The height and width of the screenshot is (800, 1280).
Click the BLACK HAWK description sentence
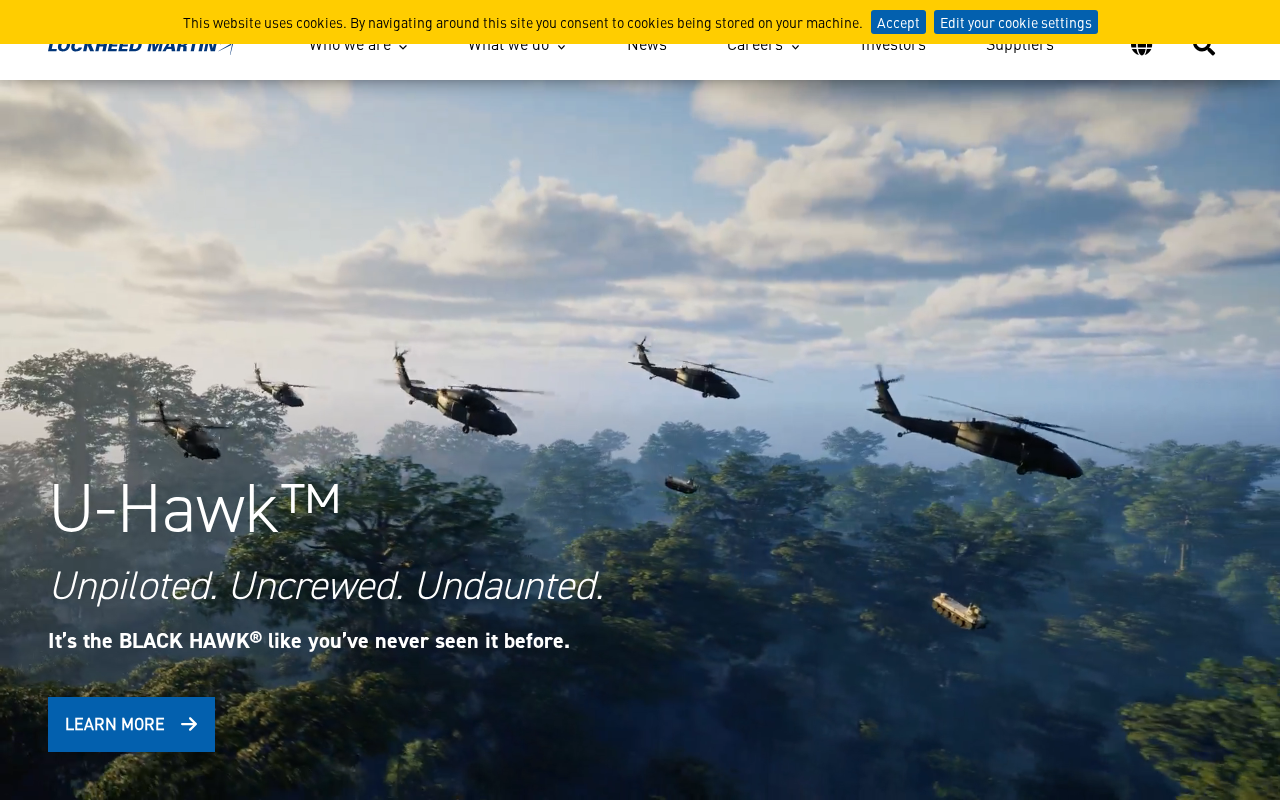309,641
